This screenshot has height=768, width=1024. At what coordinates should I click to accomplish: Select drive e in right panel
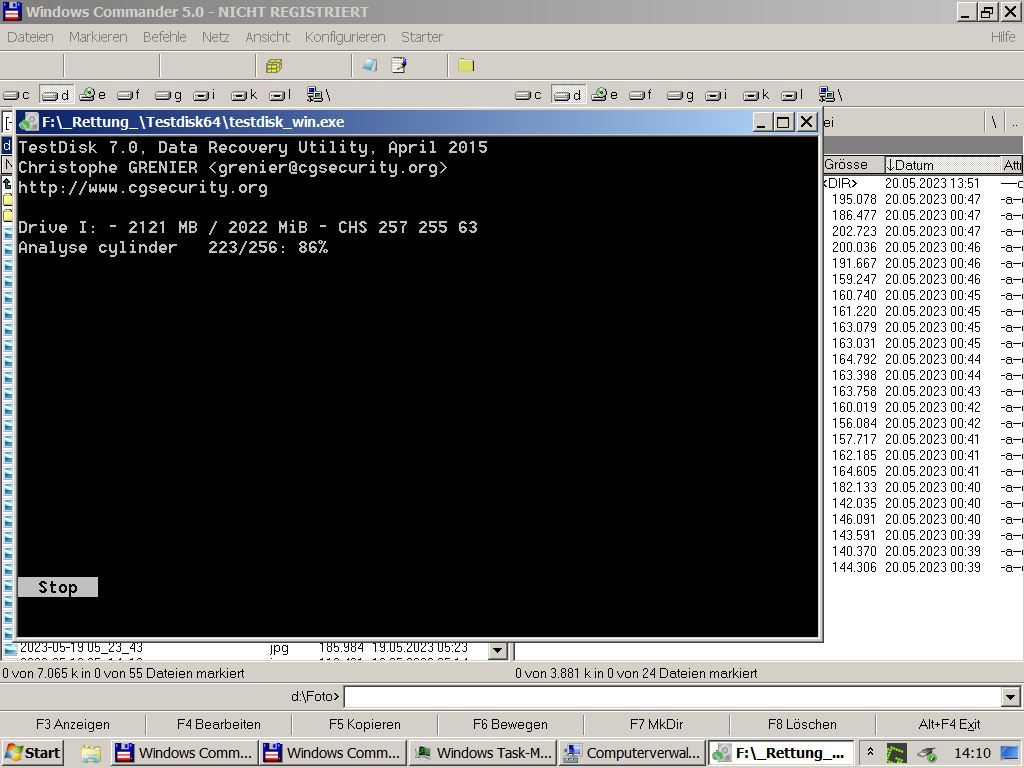605,95
